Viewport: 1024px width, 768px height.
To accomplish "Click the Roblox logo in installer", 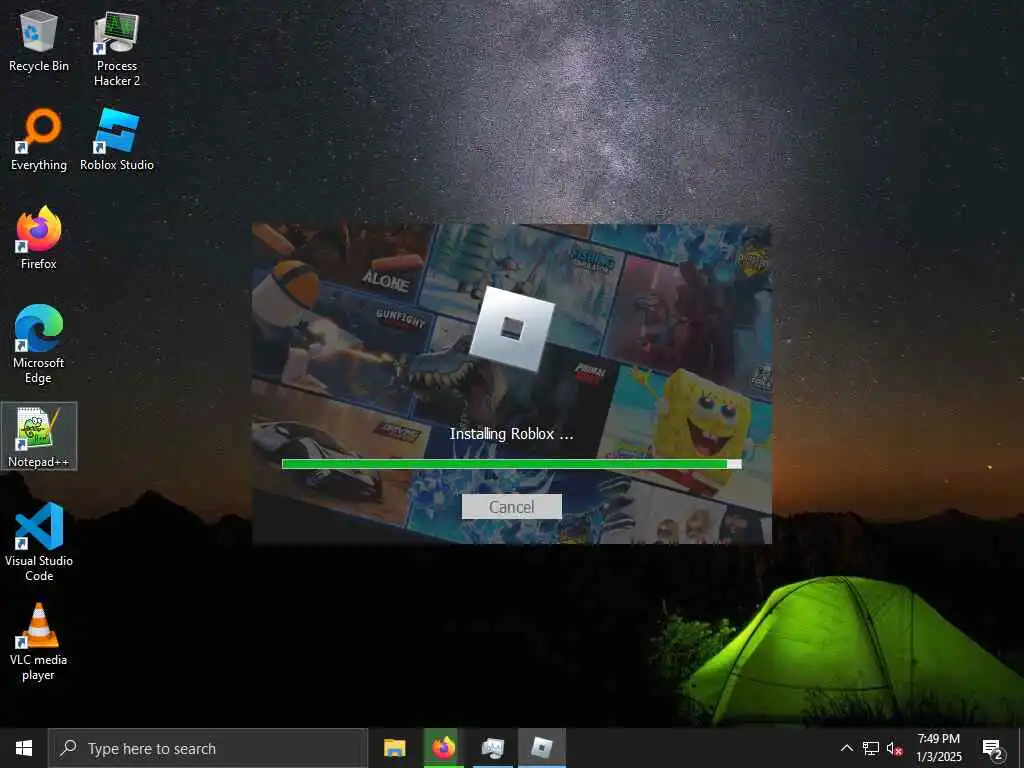I will click(x=512, y=329).
